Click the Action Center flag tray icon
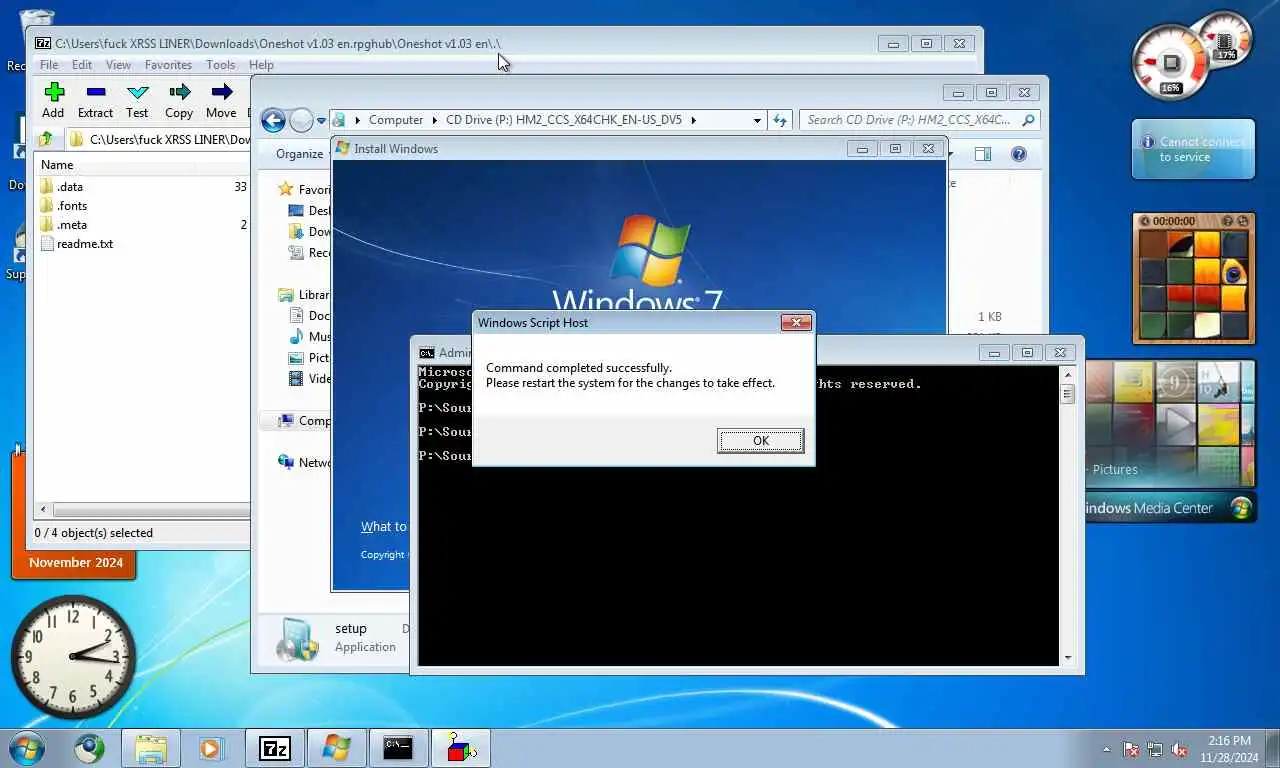The height and width of the screenshot is (768, 1280). 1131,749
